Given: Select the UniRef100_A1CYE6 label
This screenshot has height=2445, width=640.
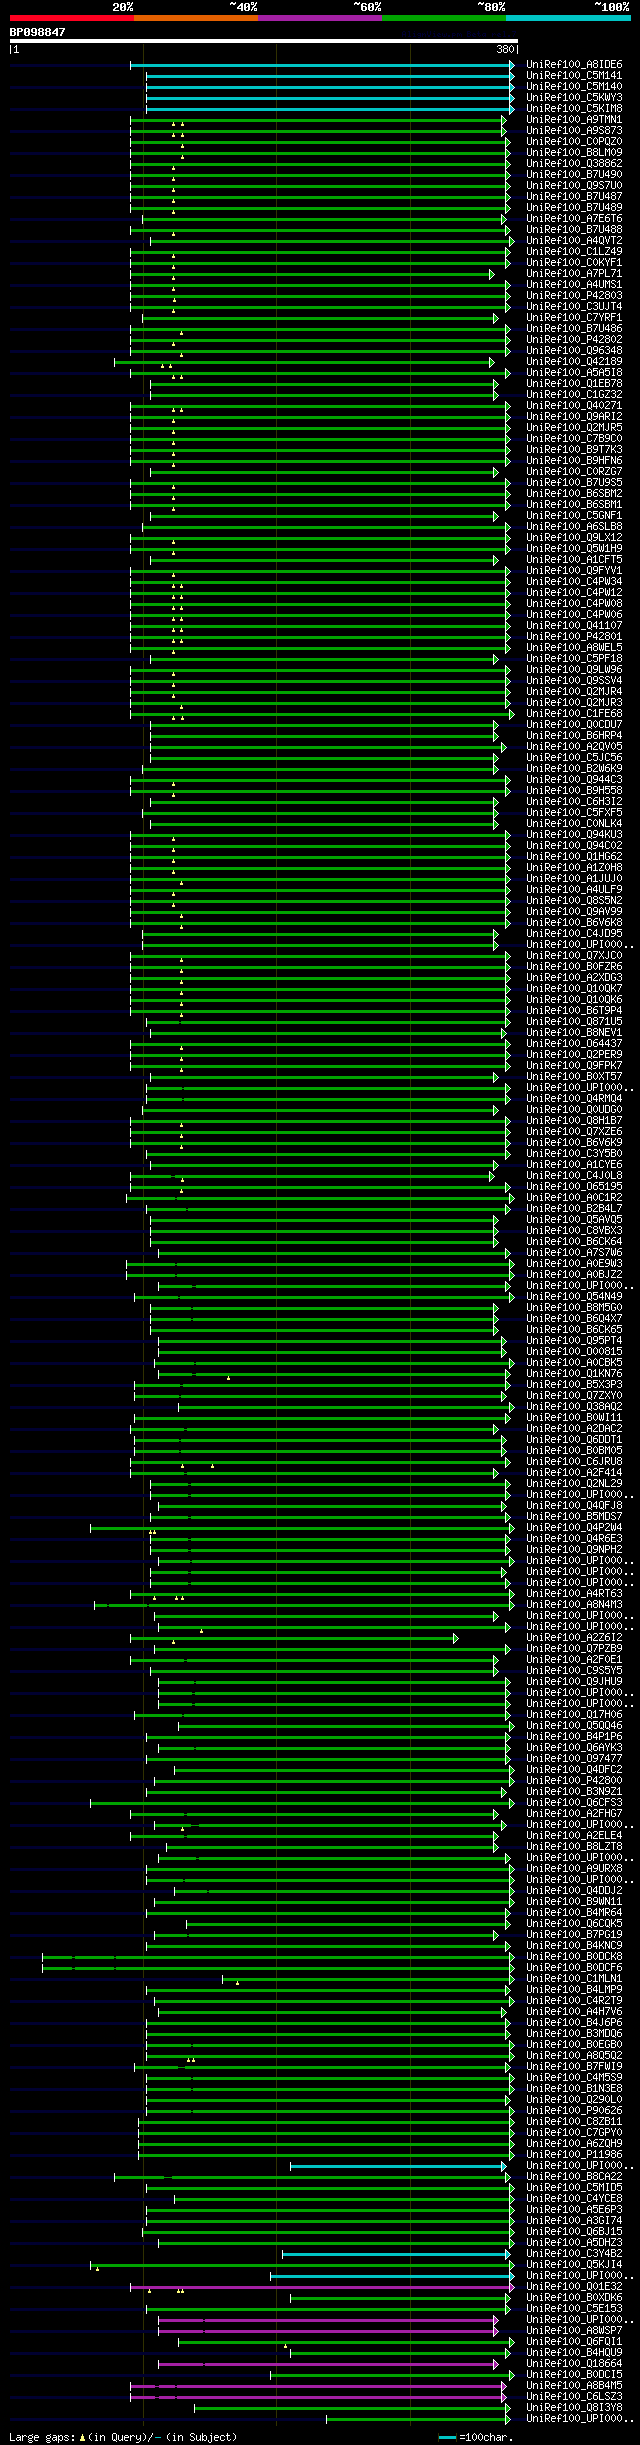Looking at the screenshot, I should 574,1165.
